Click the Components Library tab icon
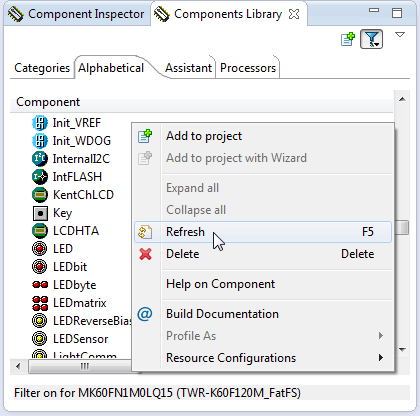The image size is (420, 416). coord(161,14)
